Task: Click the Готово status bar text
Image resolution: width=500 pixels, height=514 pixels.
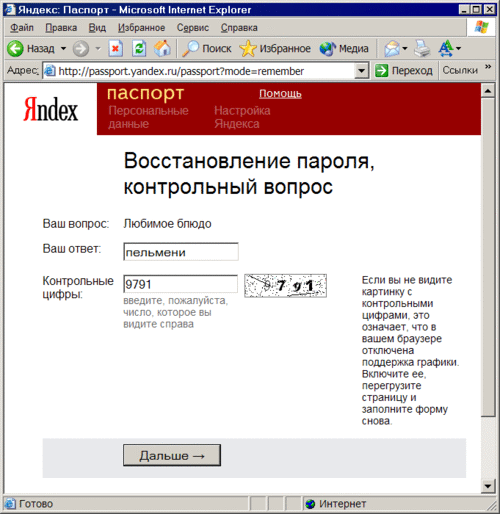Action: point(36,504)
